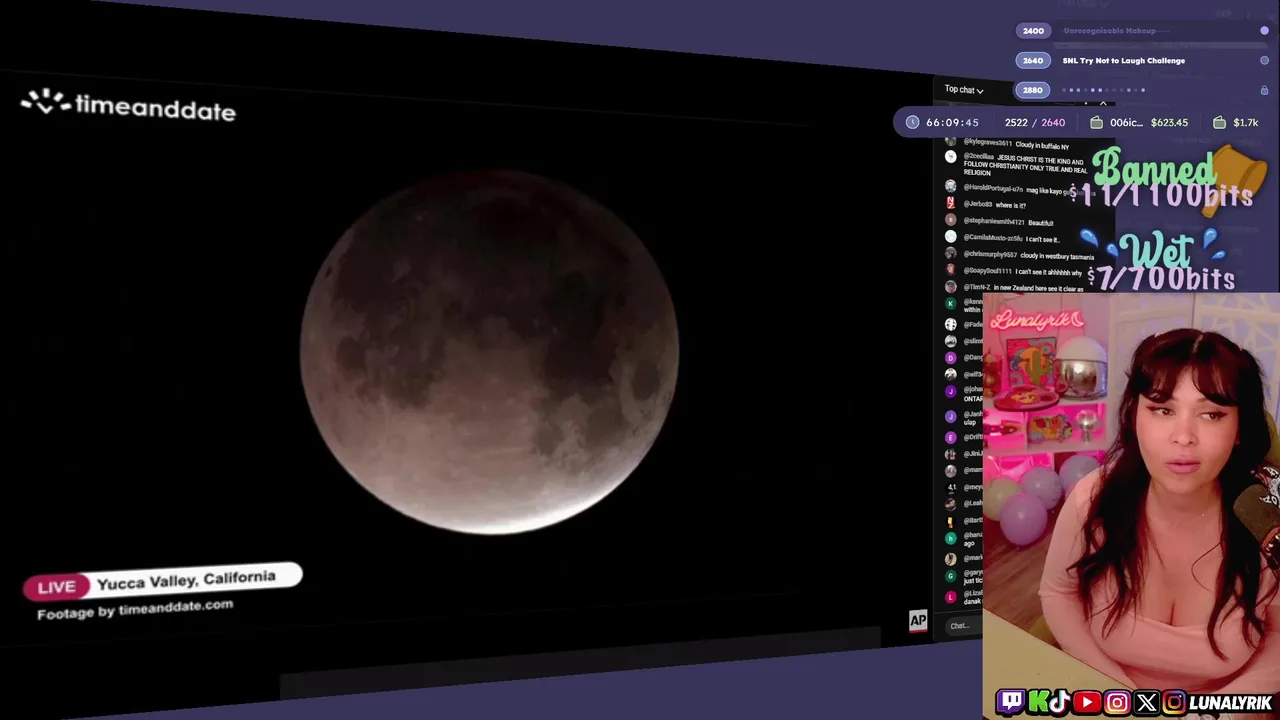Viewport: 1280px width, 720px height.
Task: Click the AP logo on the video
Action: (x=917, y=621)
